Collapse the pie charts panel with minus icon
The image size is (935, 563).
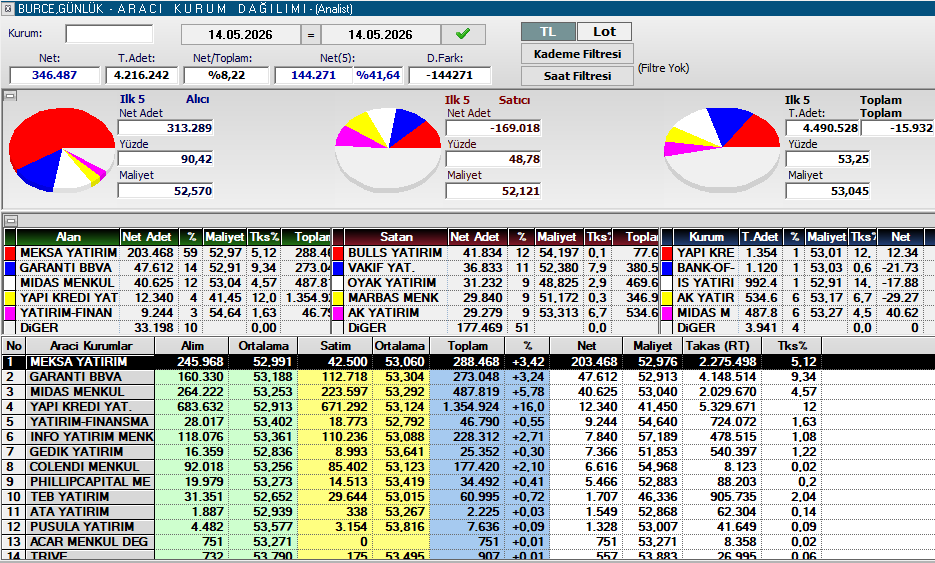(10, 95)
